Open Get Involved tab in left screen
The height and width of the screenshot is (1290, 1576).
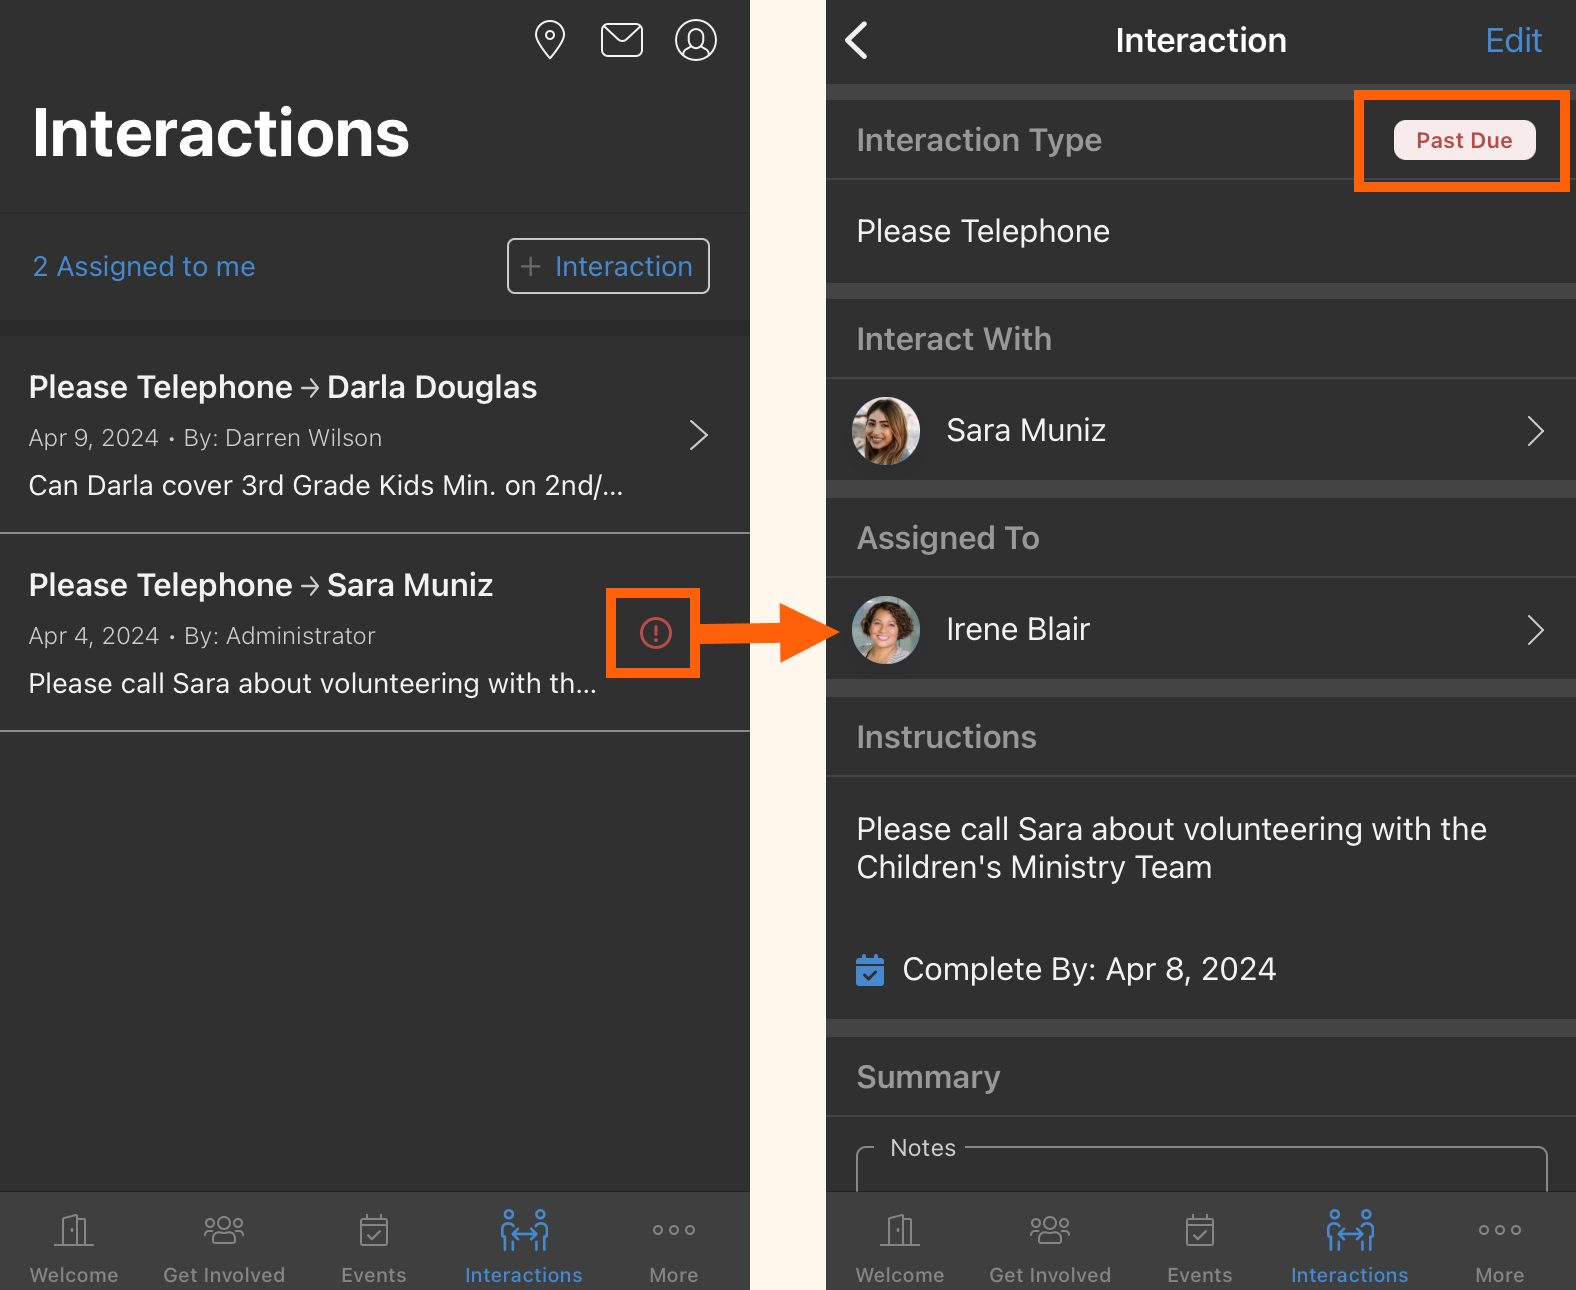pyautogui.click(x=224, y=1246)
